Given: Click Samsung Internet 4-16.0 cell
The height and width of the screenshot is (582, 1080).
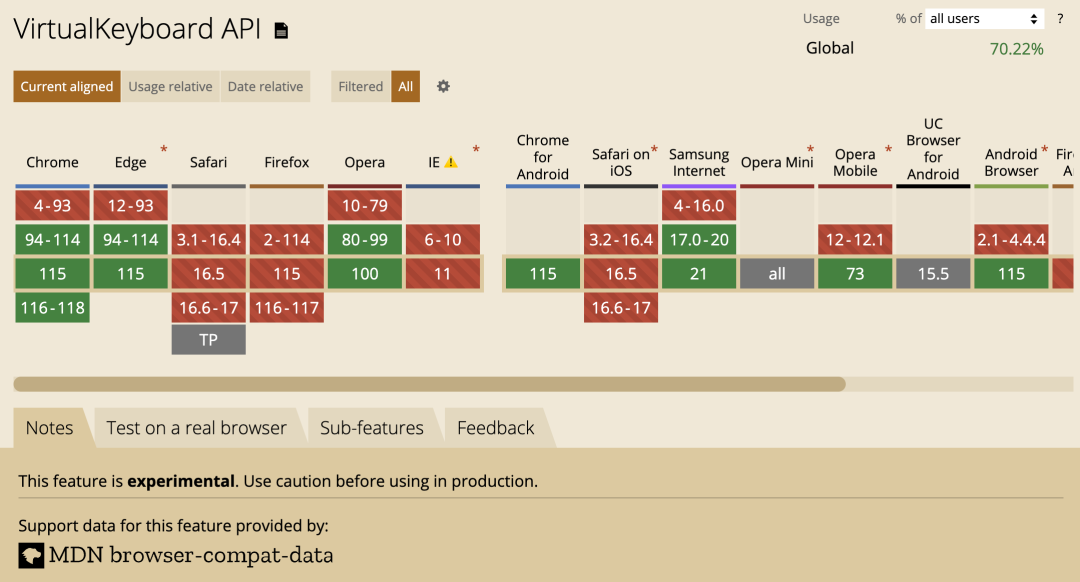Looking at the screenshot, I should [x=698, y=205].
